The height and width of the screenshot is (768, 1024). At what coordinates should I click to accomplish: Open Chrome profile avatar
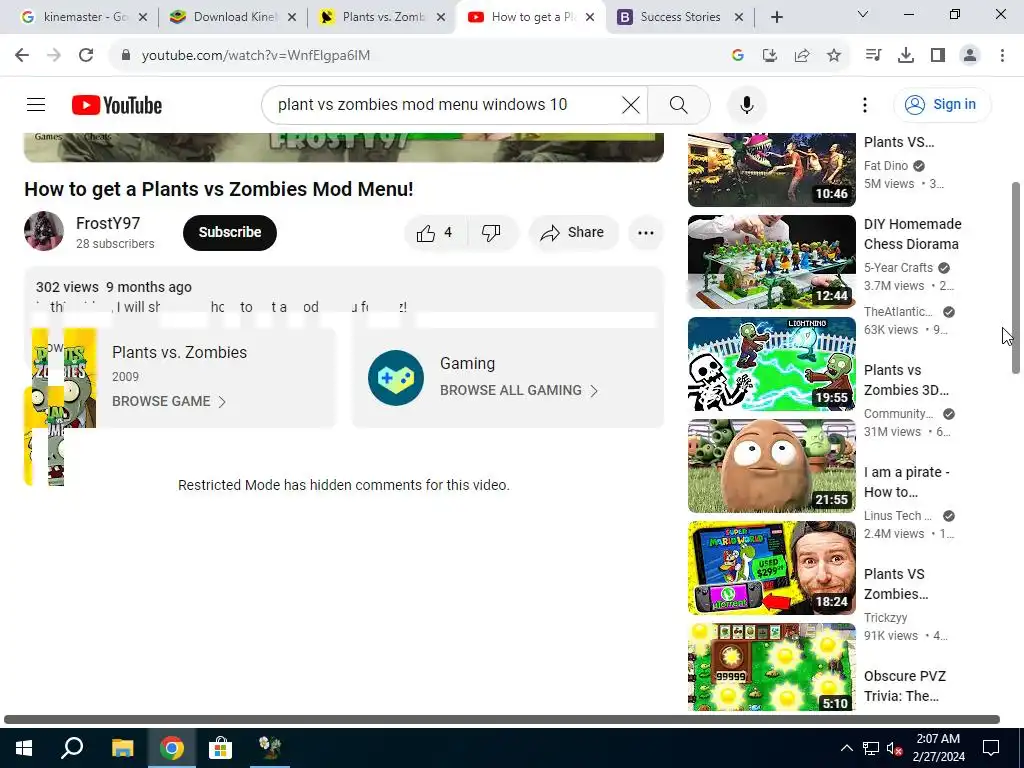pos(970,56)
